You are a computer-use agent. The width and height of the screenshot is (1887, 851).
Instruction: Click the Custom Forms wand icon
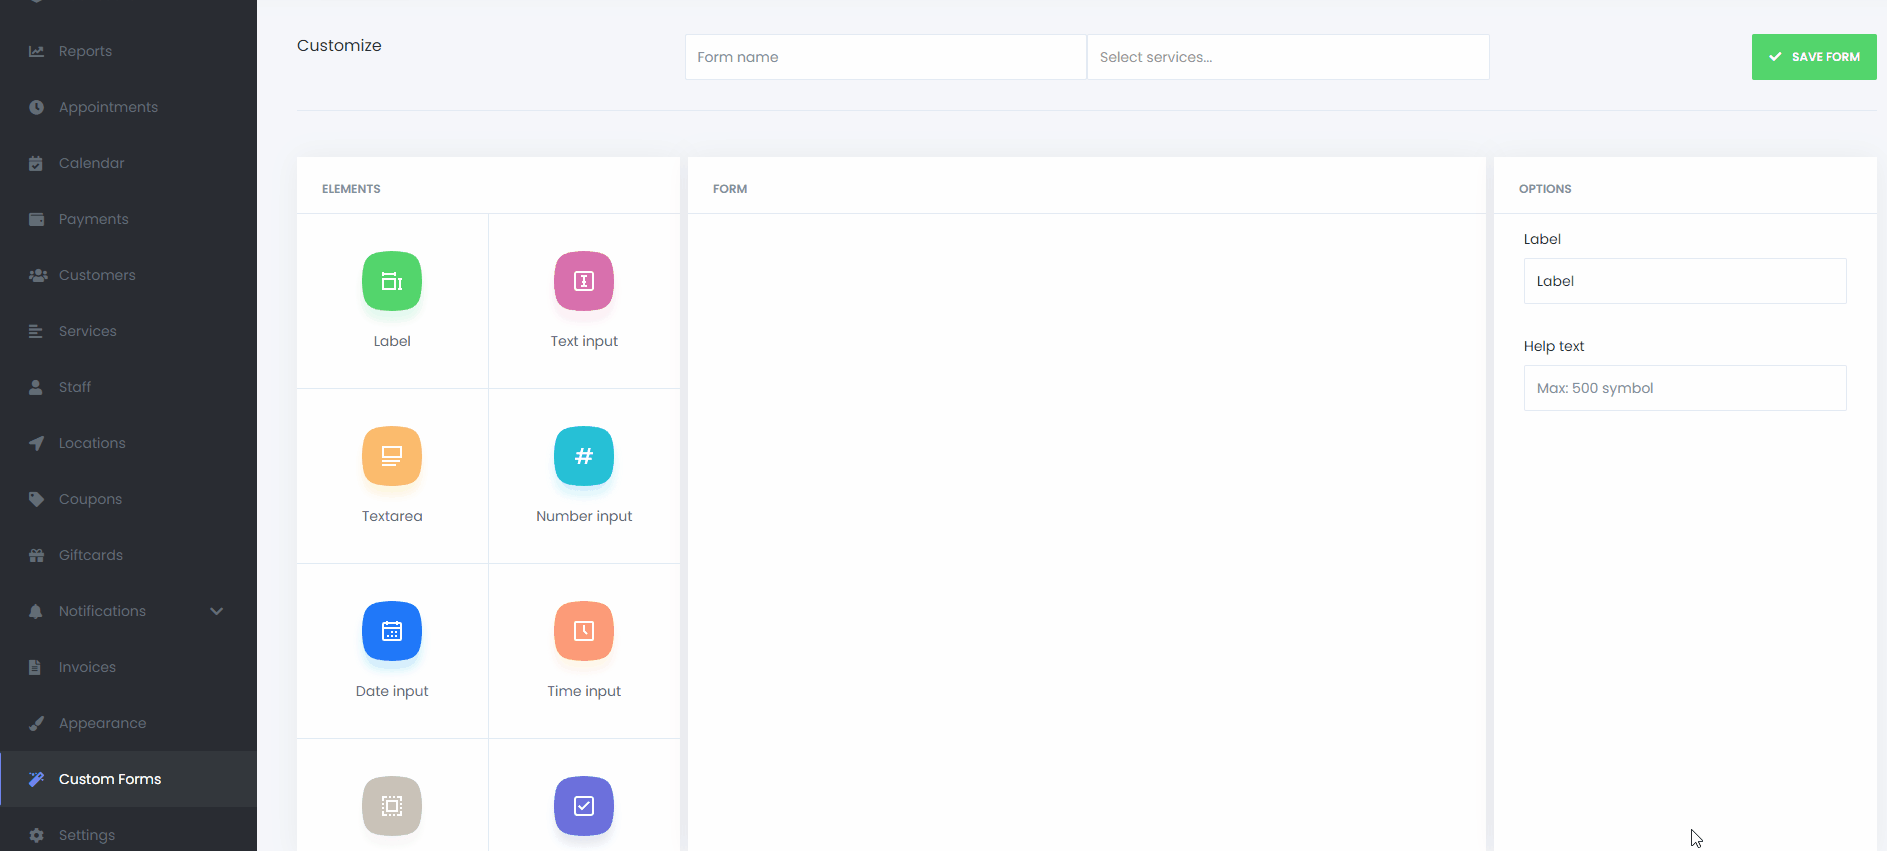tap(36, 779)
